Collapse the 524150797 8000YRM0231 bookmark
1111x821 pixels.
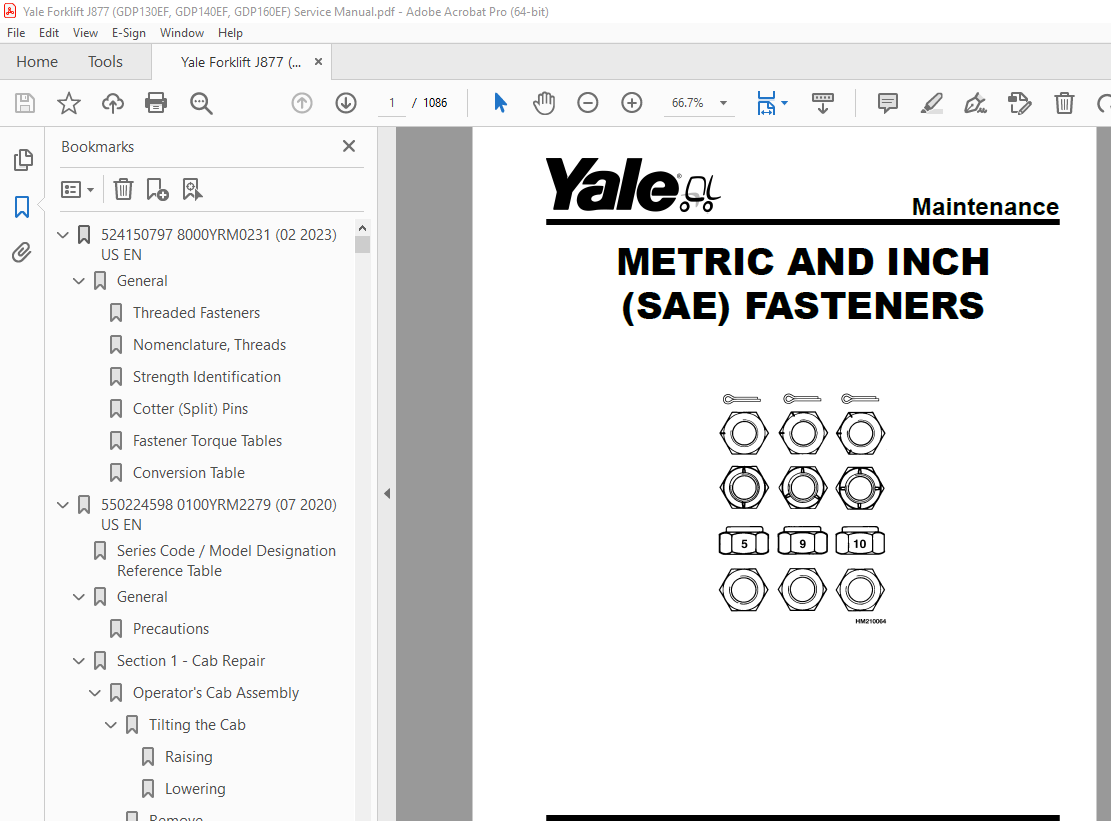(x=63, y=234)
